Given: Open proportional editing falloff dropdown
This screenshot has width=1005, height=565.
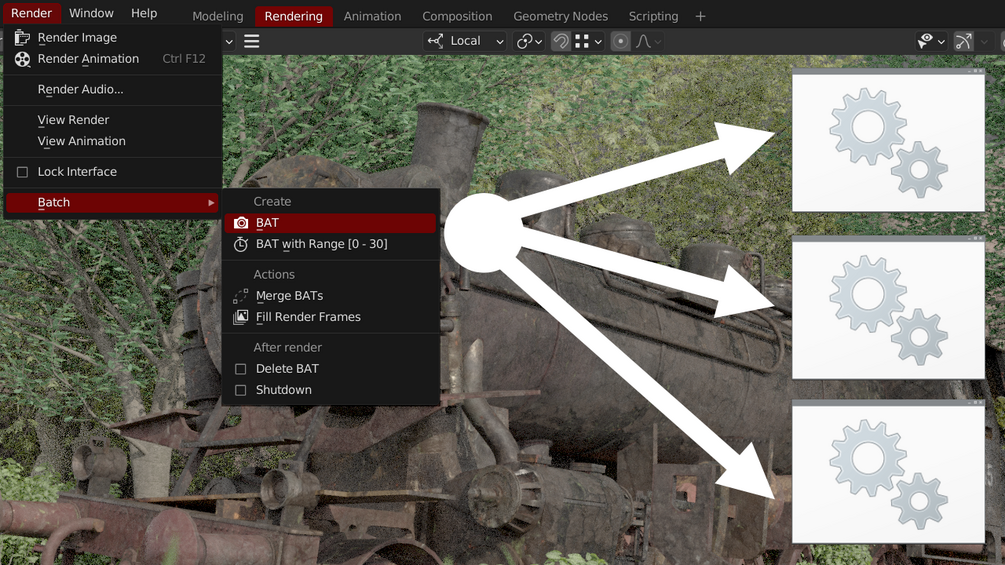Looking at the screenshot, I should (648, 41).
